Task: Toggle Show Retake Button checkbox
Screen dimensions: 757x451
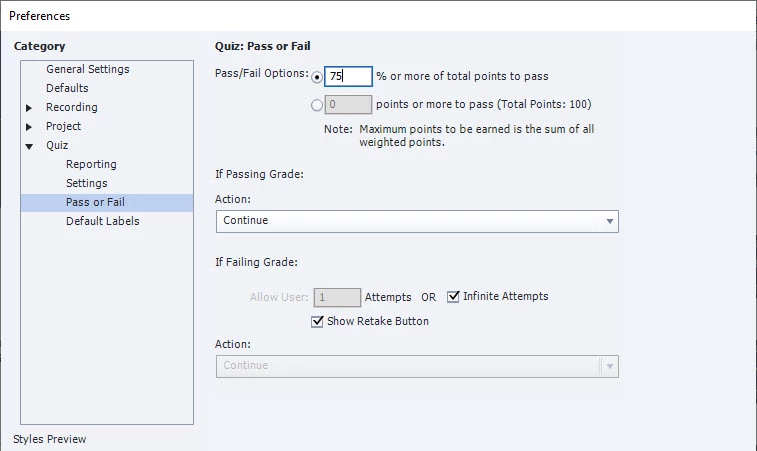Action: click(x=318, y=321)
